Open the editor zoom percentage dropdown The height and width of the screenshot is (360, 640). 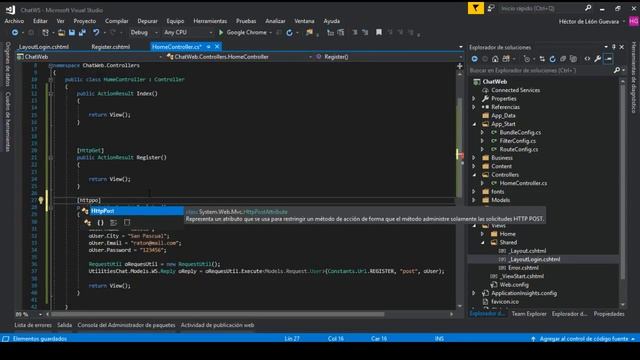[40, 314]
